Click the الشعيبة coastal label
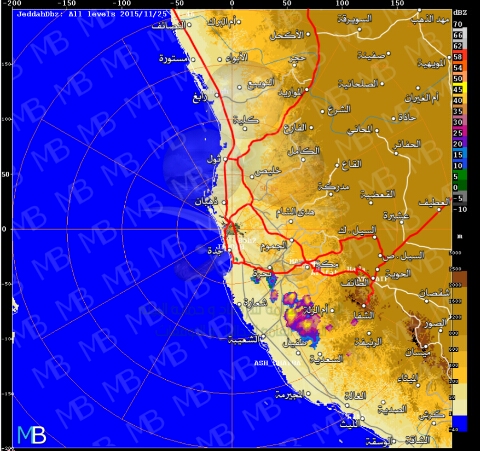Screen dimensions: 480x451 tap(244, 340)
